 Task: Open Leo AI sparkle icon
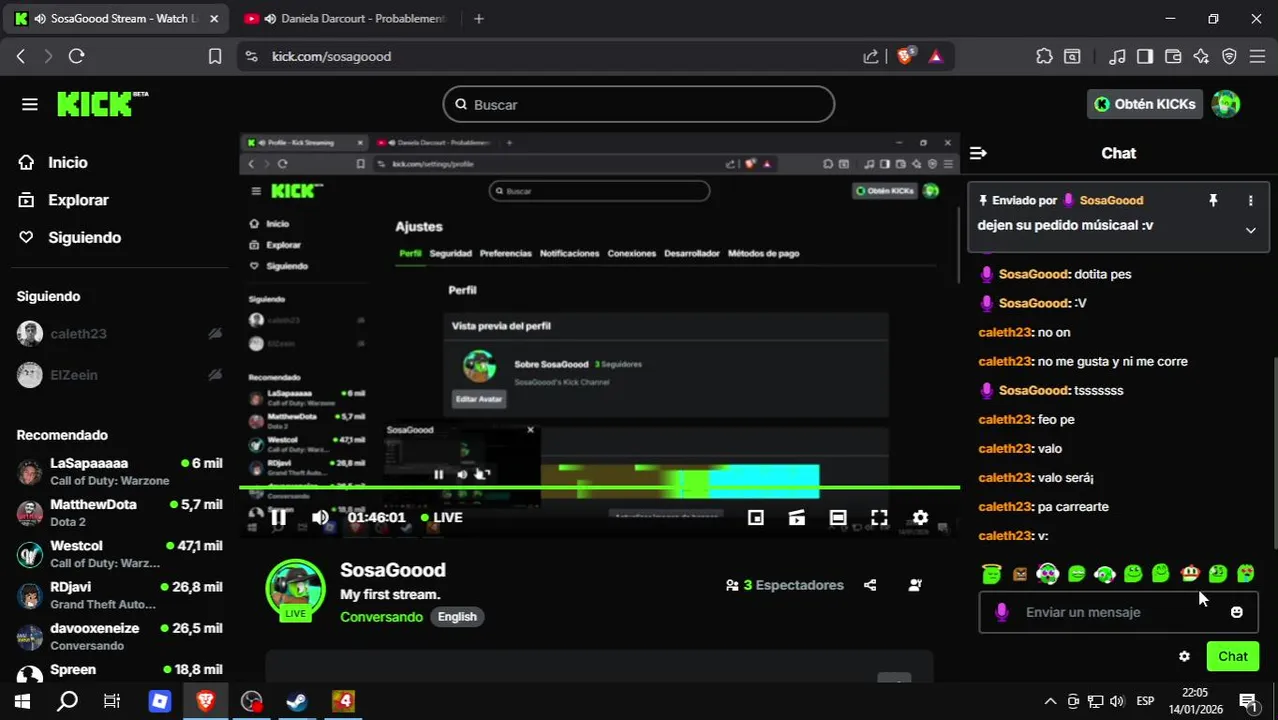pos(1201,57)
